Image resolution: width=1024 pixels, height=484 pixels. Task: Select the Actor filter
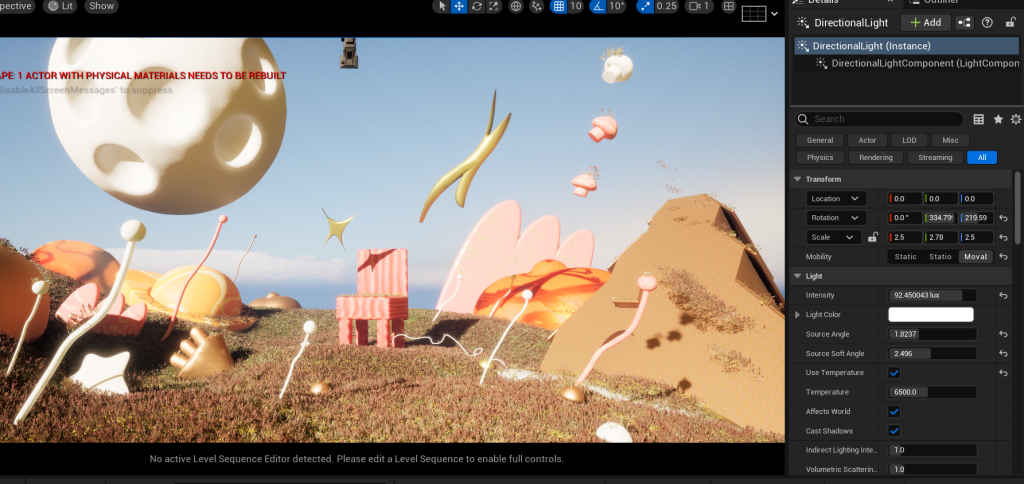[x=867, y=140]
